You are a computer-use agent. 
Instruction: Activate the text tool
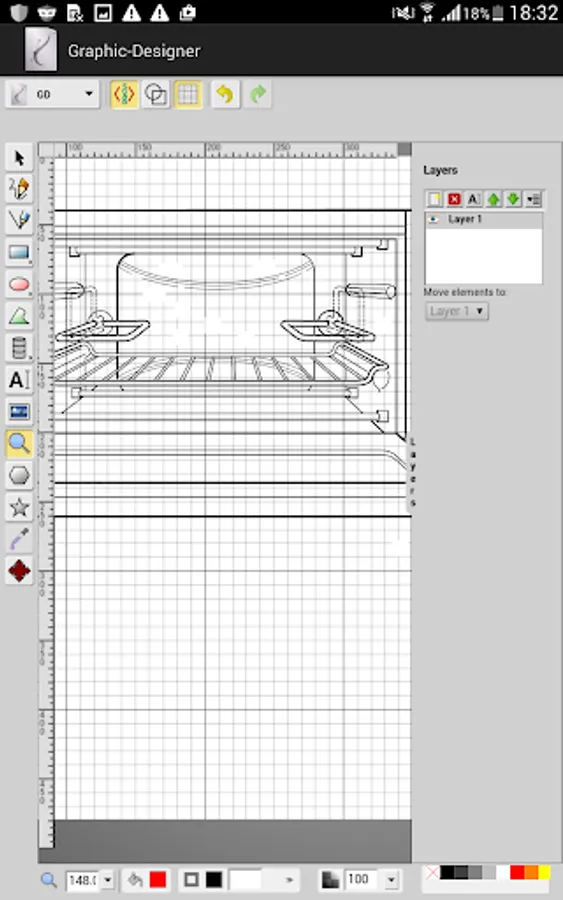(x=19, y=380)
